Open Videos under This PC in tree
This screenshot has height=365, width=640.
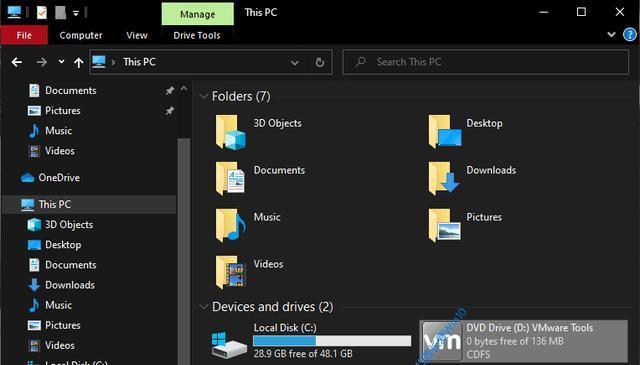(x=60, y=345)
